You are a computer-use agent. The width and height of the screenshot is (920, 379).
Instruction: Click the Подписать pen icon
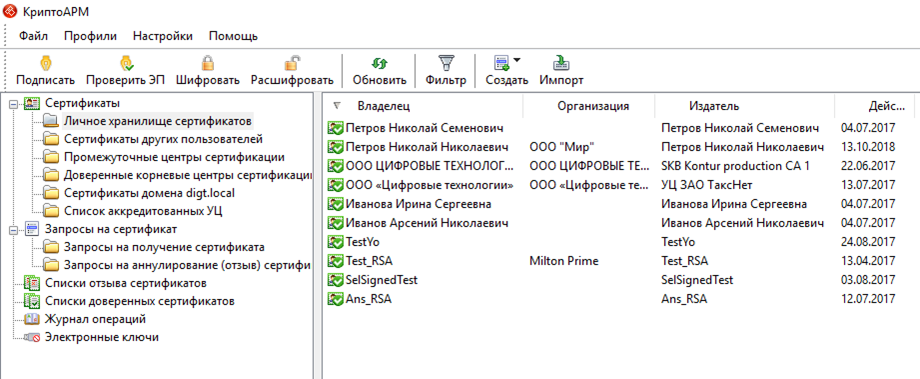(46, 63)
